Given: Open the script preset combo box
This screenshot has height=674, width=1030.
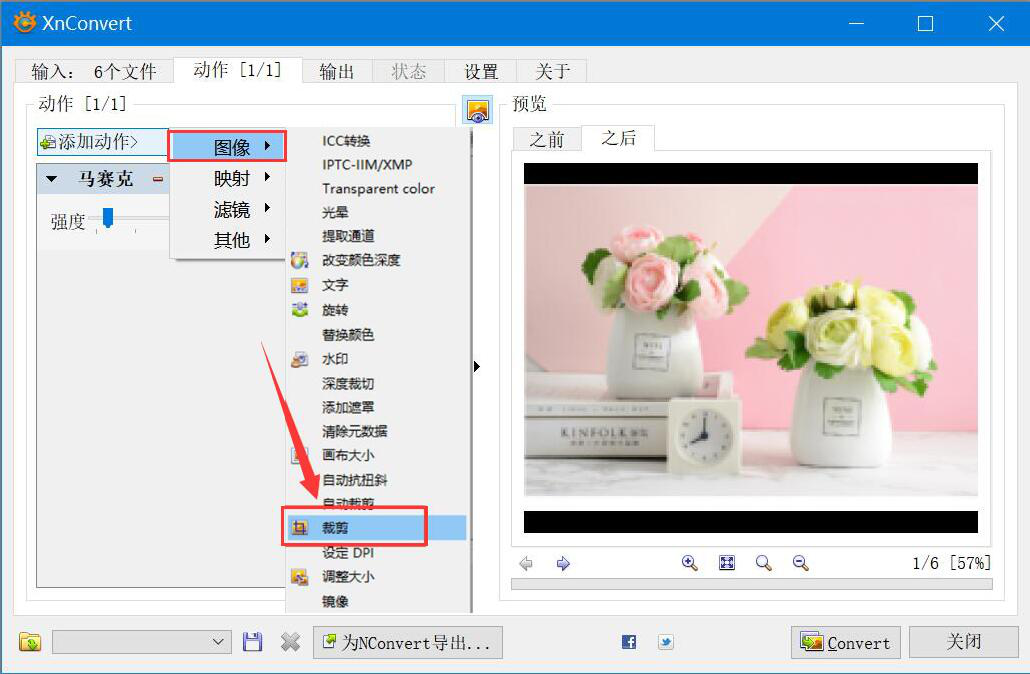Looking at the screenshot, I should 142,642.
